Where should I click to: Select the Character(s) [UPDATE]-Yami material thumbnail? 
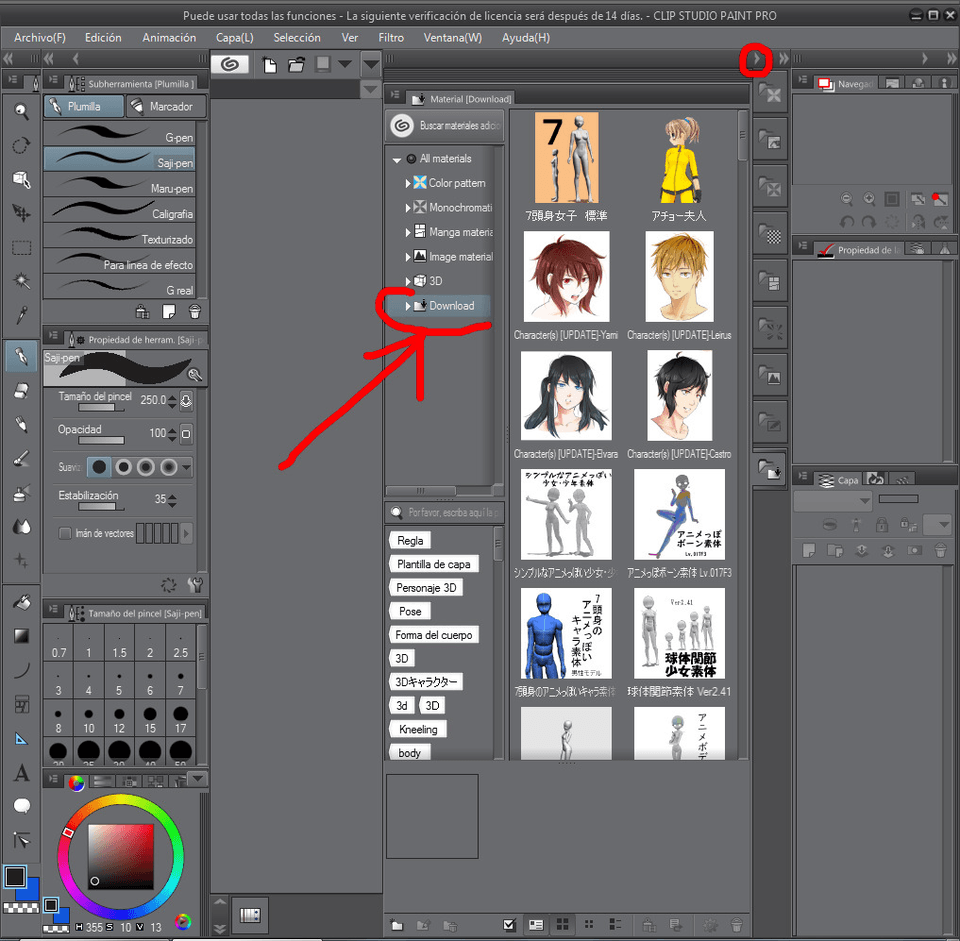pos(566,277)
